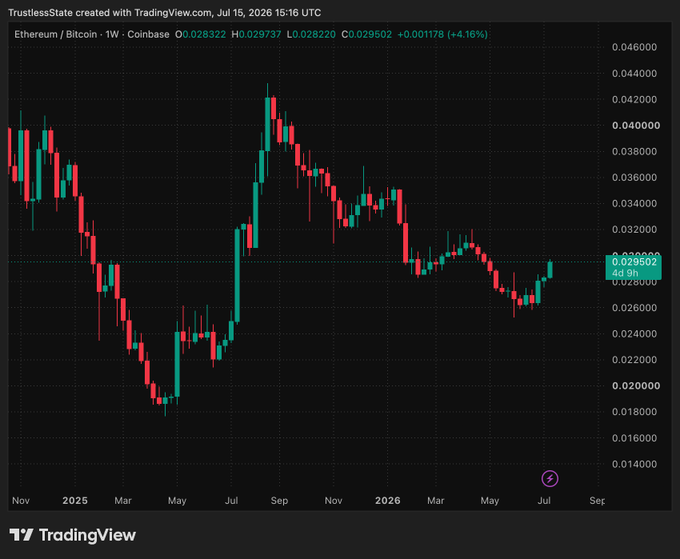Click the 0.014000 price axis label
This screenshot has width=680, height=559.
click(x=634, y=464)
